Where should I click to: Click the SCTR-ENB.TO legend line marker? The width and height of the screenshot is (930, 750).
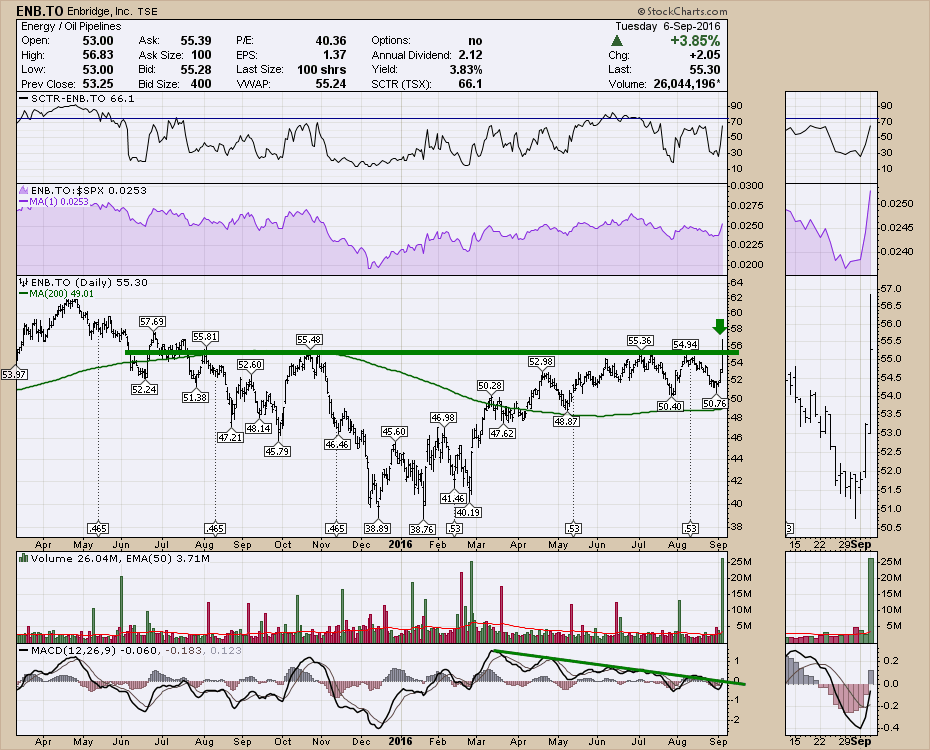tap(24, 98)
